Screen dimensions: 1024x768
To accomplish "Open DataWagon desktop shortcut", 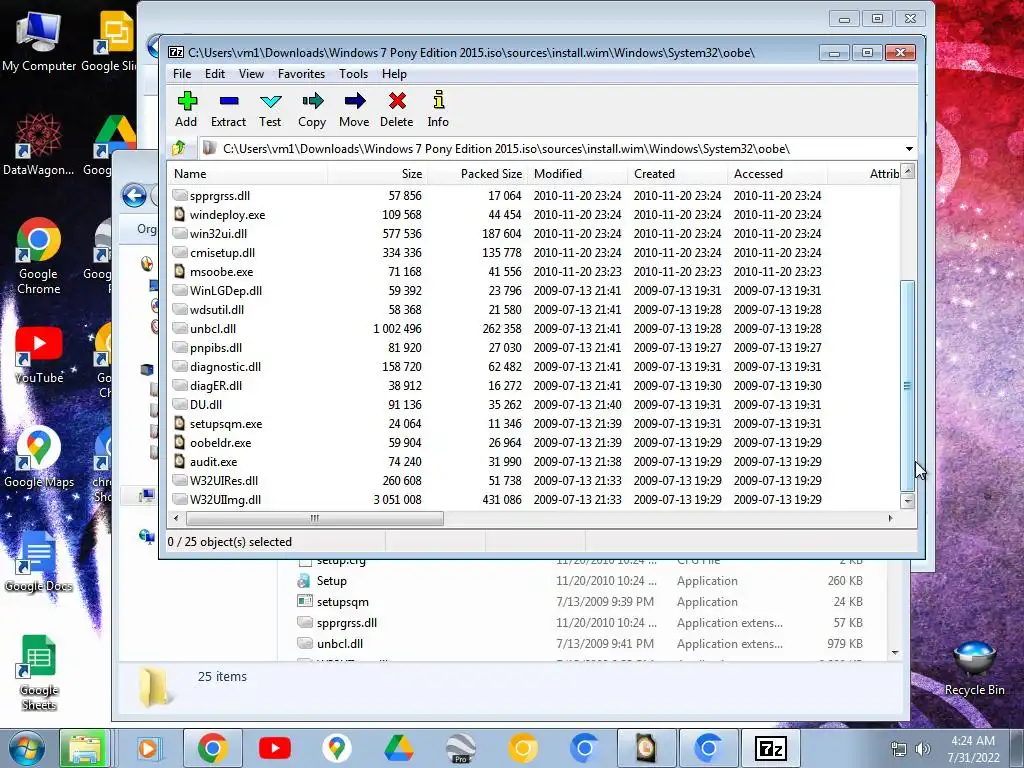I will tap(39, 144).
